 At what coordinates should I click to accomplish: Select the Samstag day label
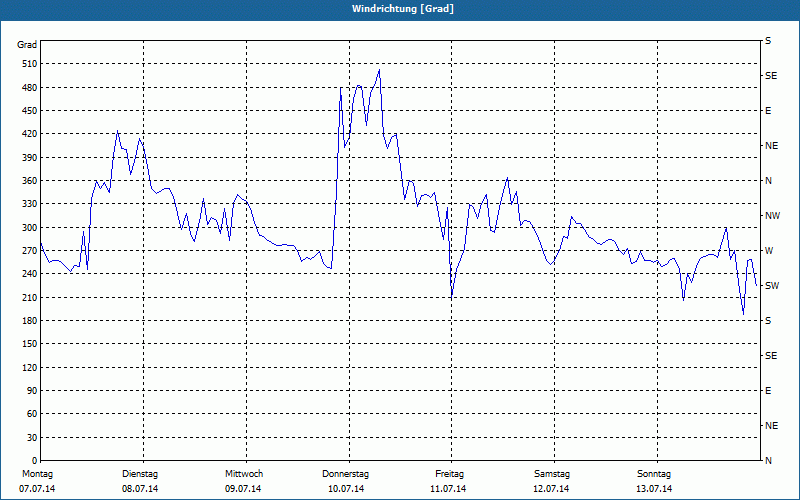point(552,474)
